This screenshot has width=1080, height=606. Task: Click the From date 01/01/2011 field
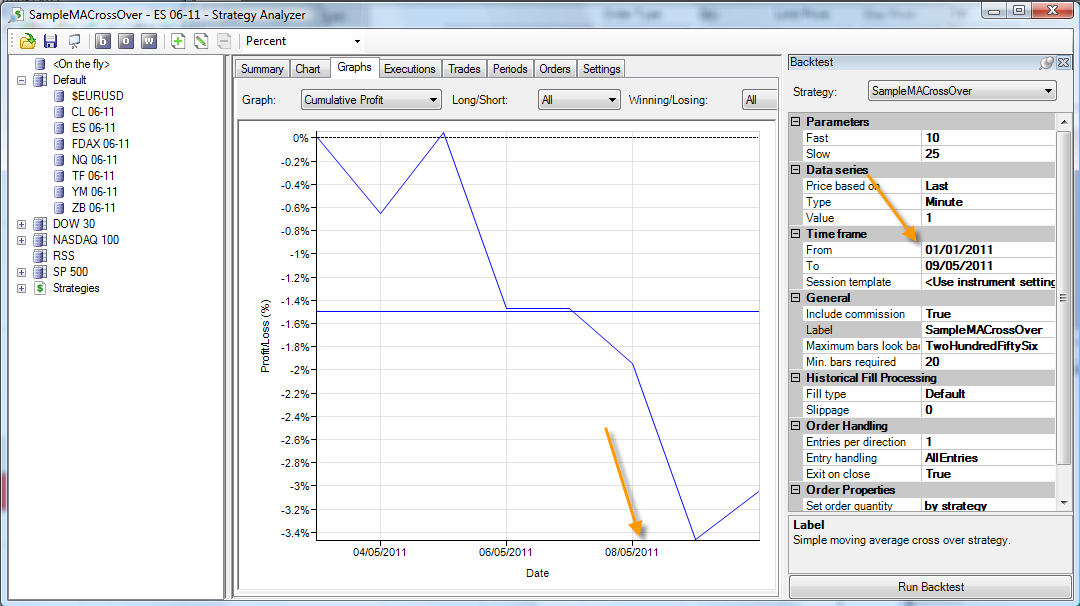click(x=988, y=250)
